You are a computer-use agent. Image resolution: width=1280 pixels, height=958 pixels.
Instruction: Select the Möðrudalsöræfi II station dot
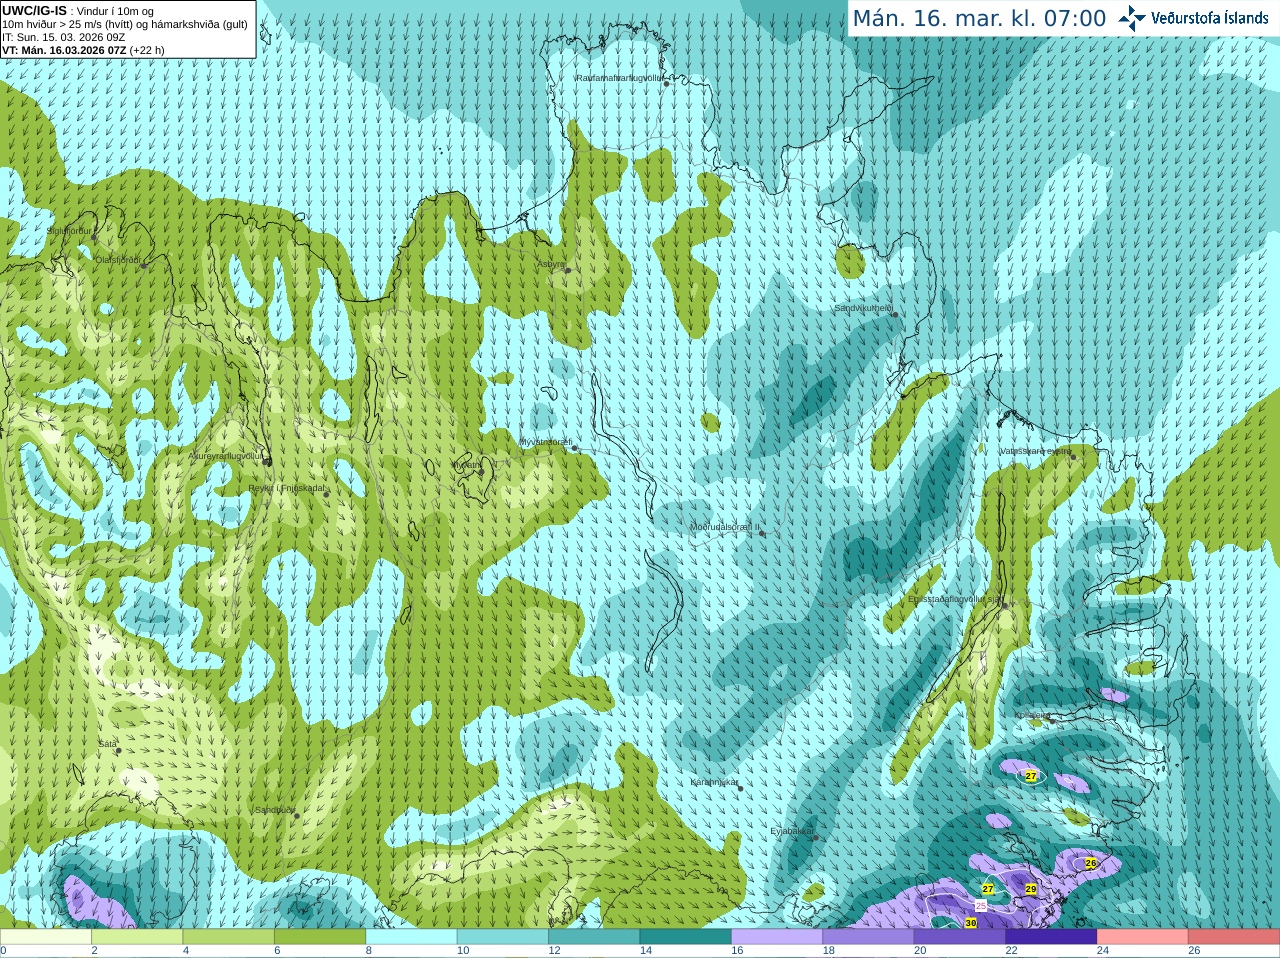pyautogui.click(x=762, y=533)
